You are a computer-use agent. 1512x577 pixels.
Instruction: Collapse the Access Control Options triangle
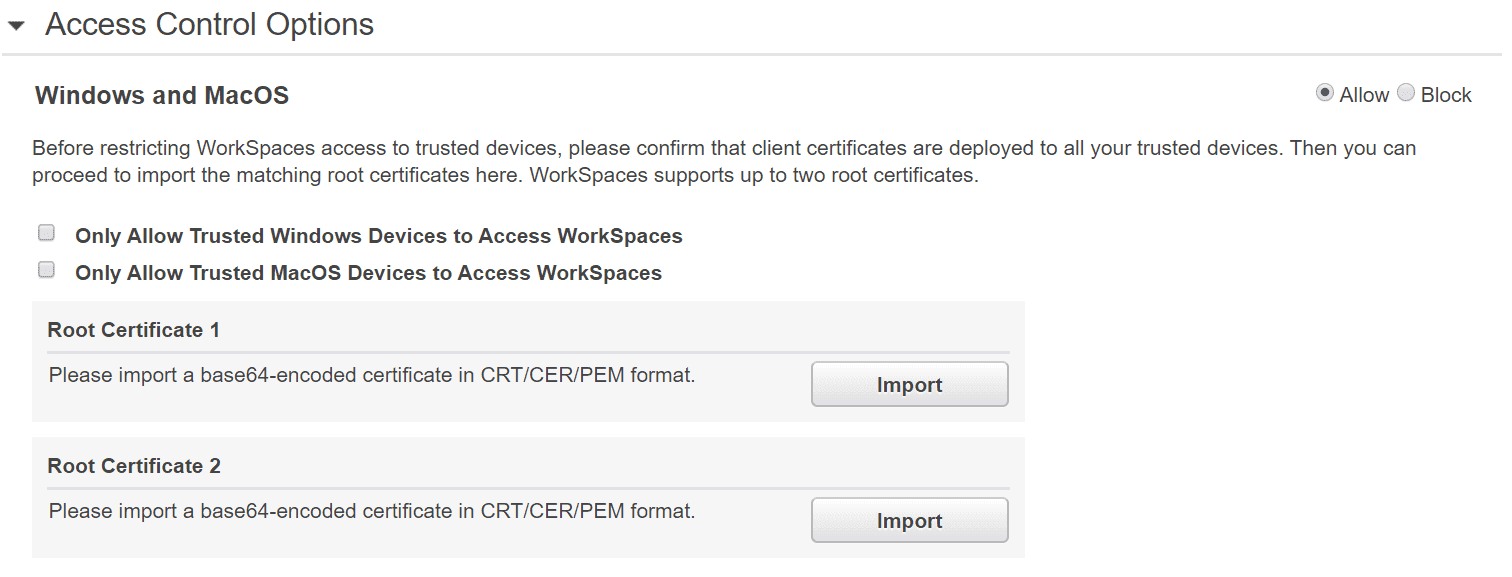point(16,27)
